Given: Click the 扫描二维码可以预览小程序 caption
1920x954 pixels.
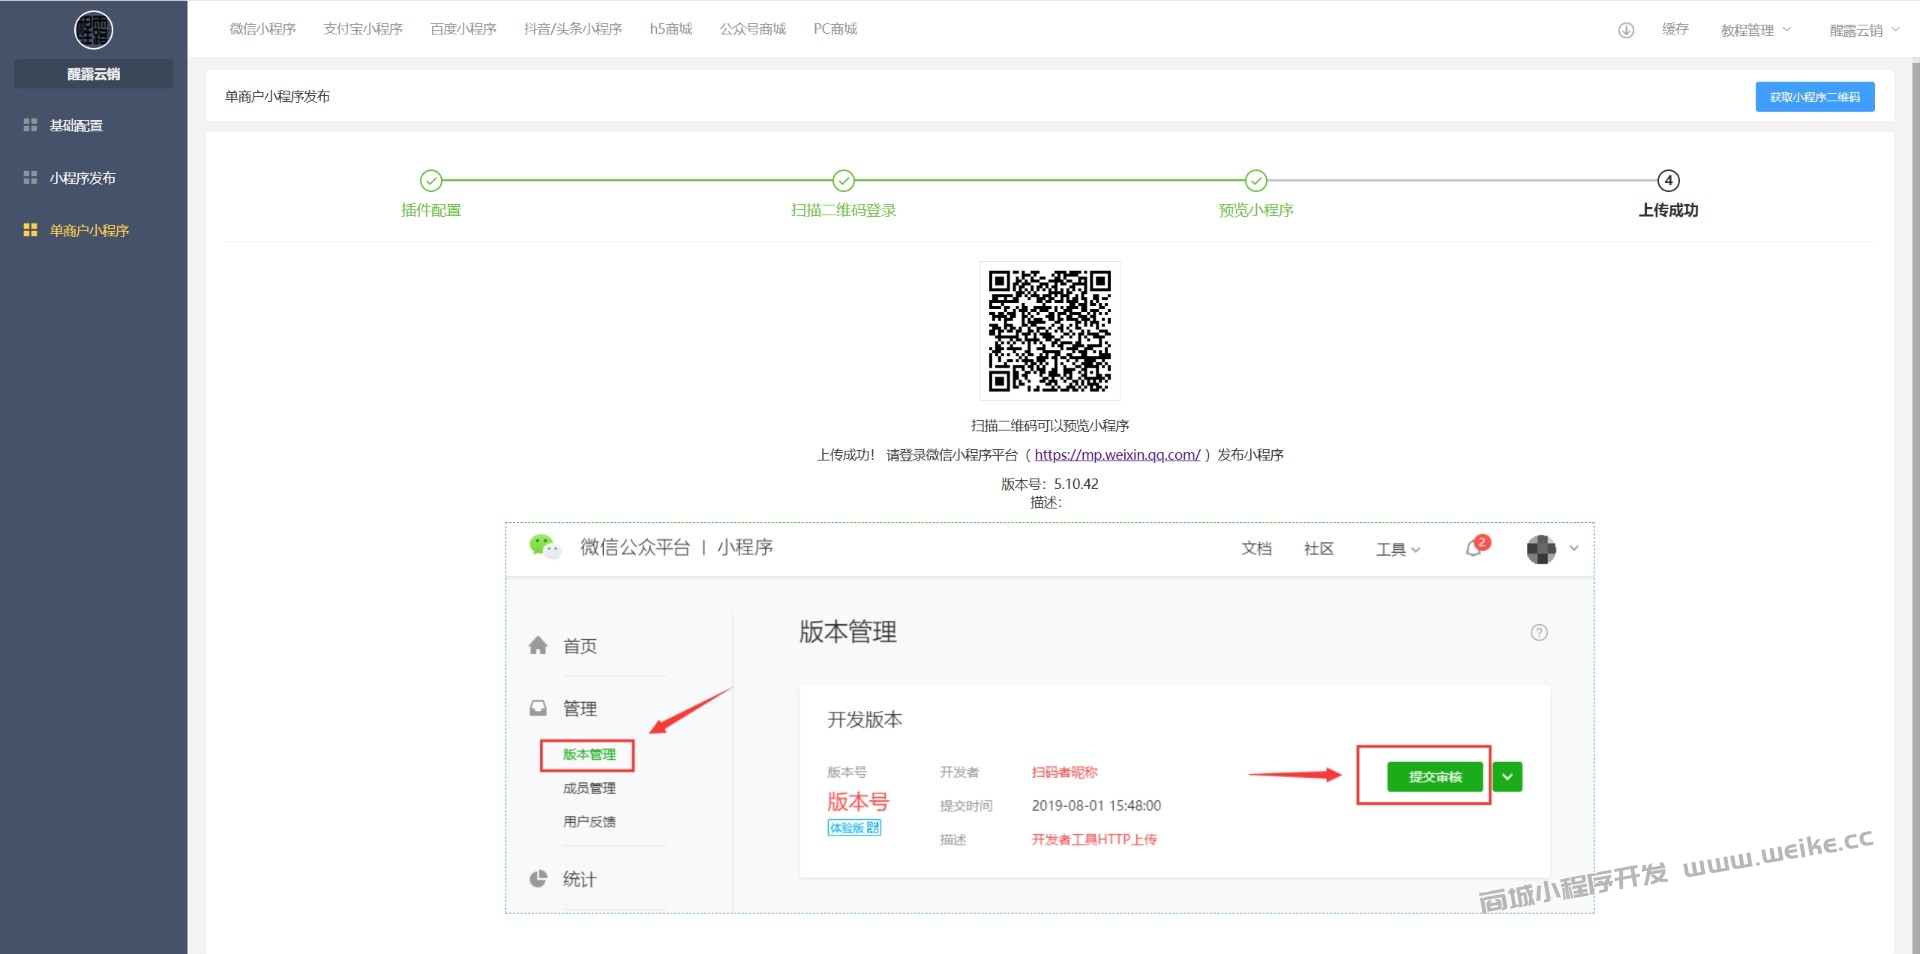Looking at the screenshot, I should (1050, 426).
